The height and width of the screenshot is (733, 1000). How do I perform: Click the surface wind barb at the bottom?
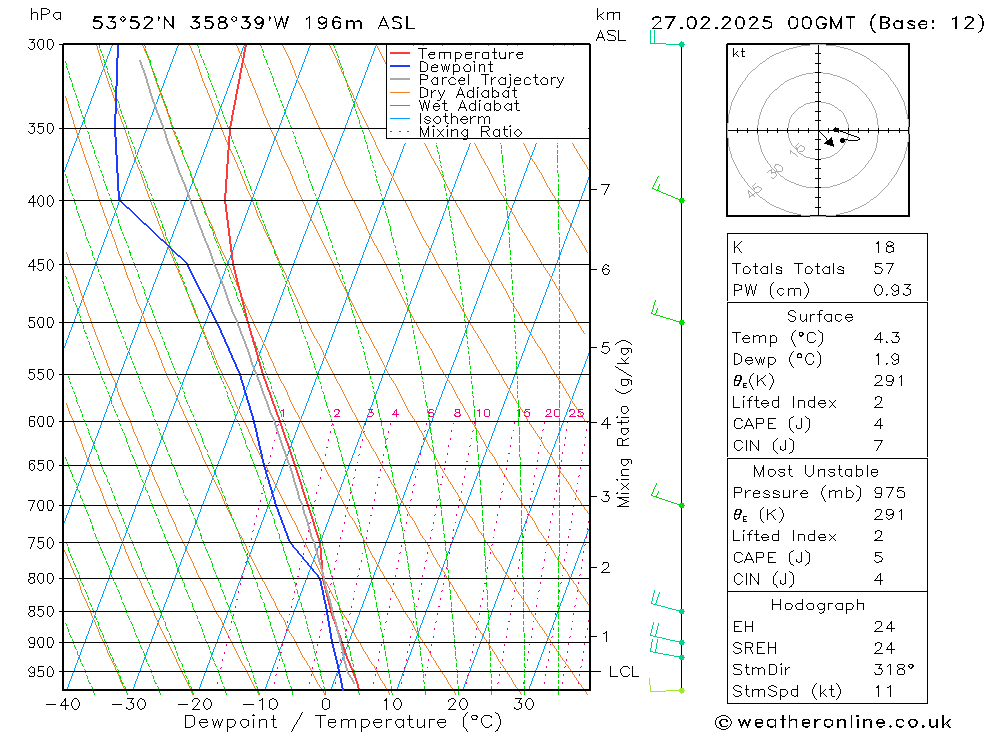[x=666, y=686]
